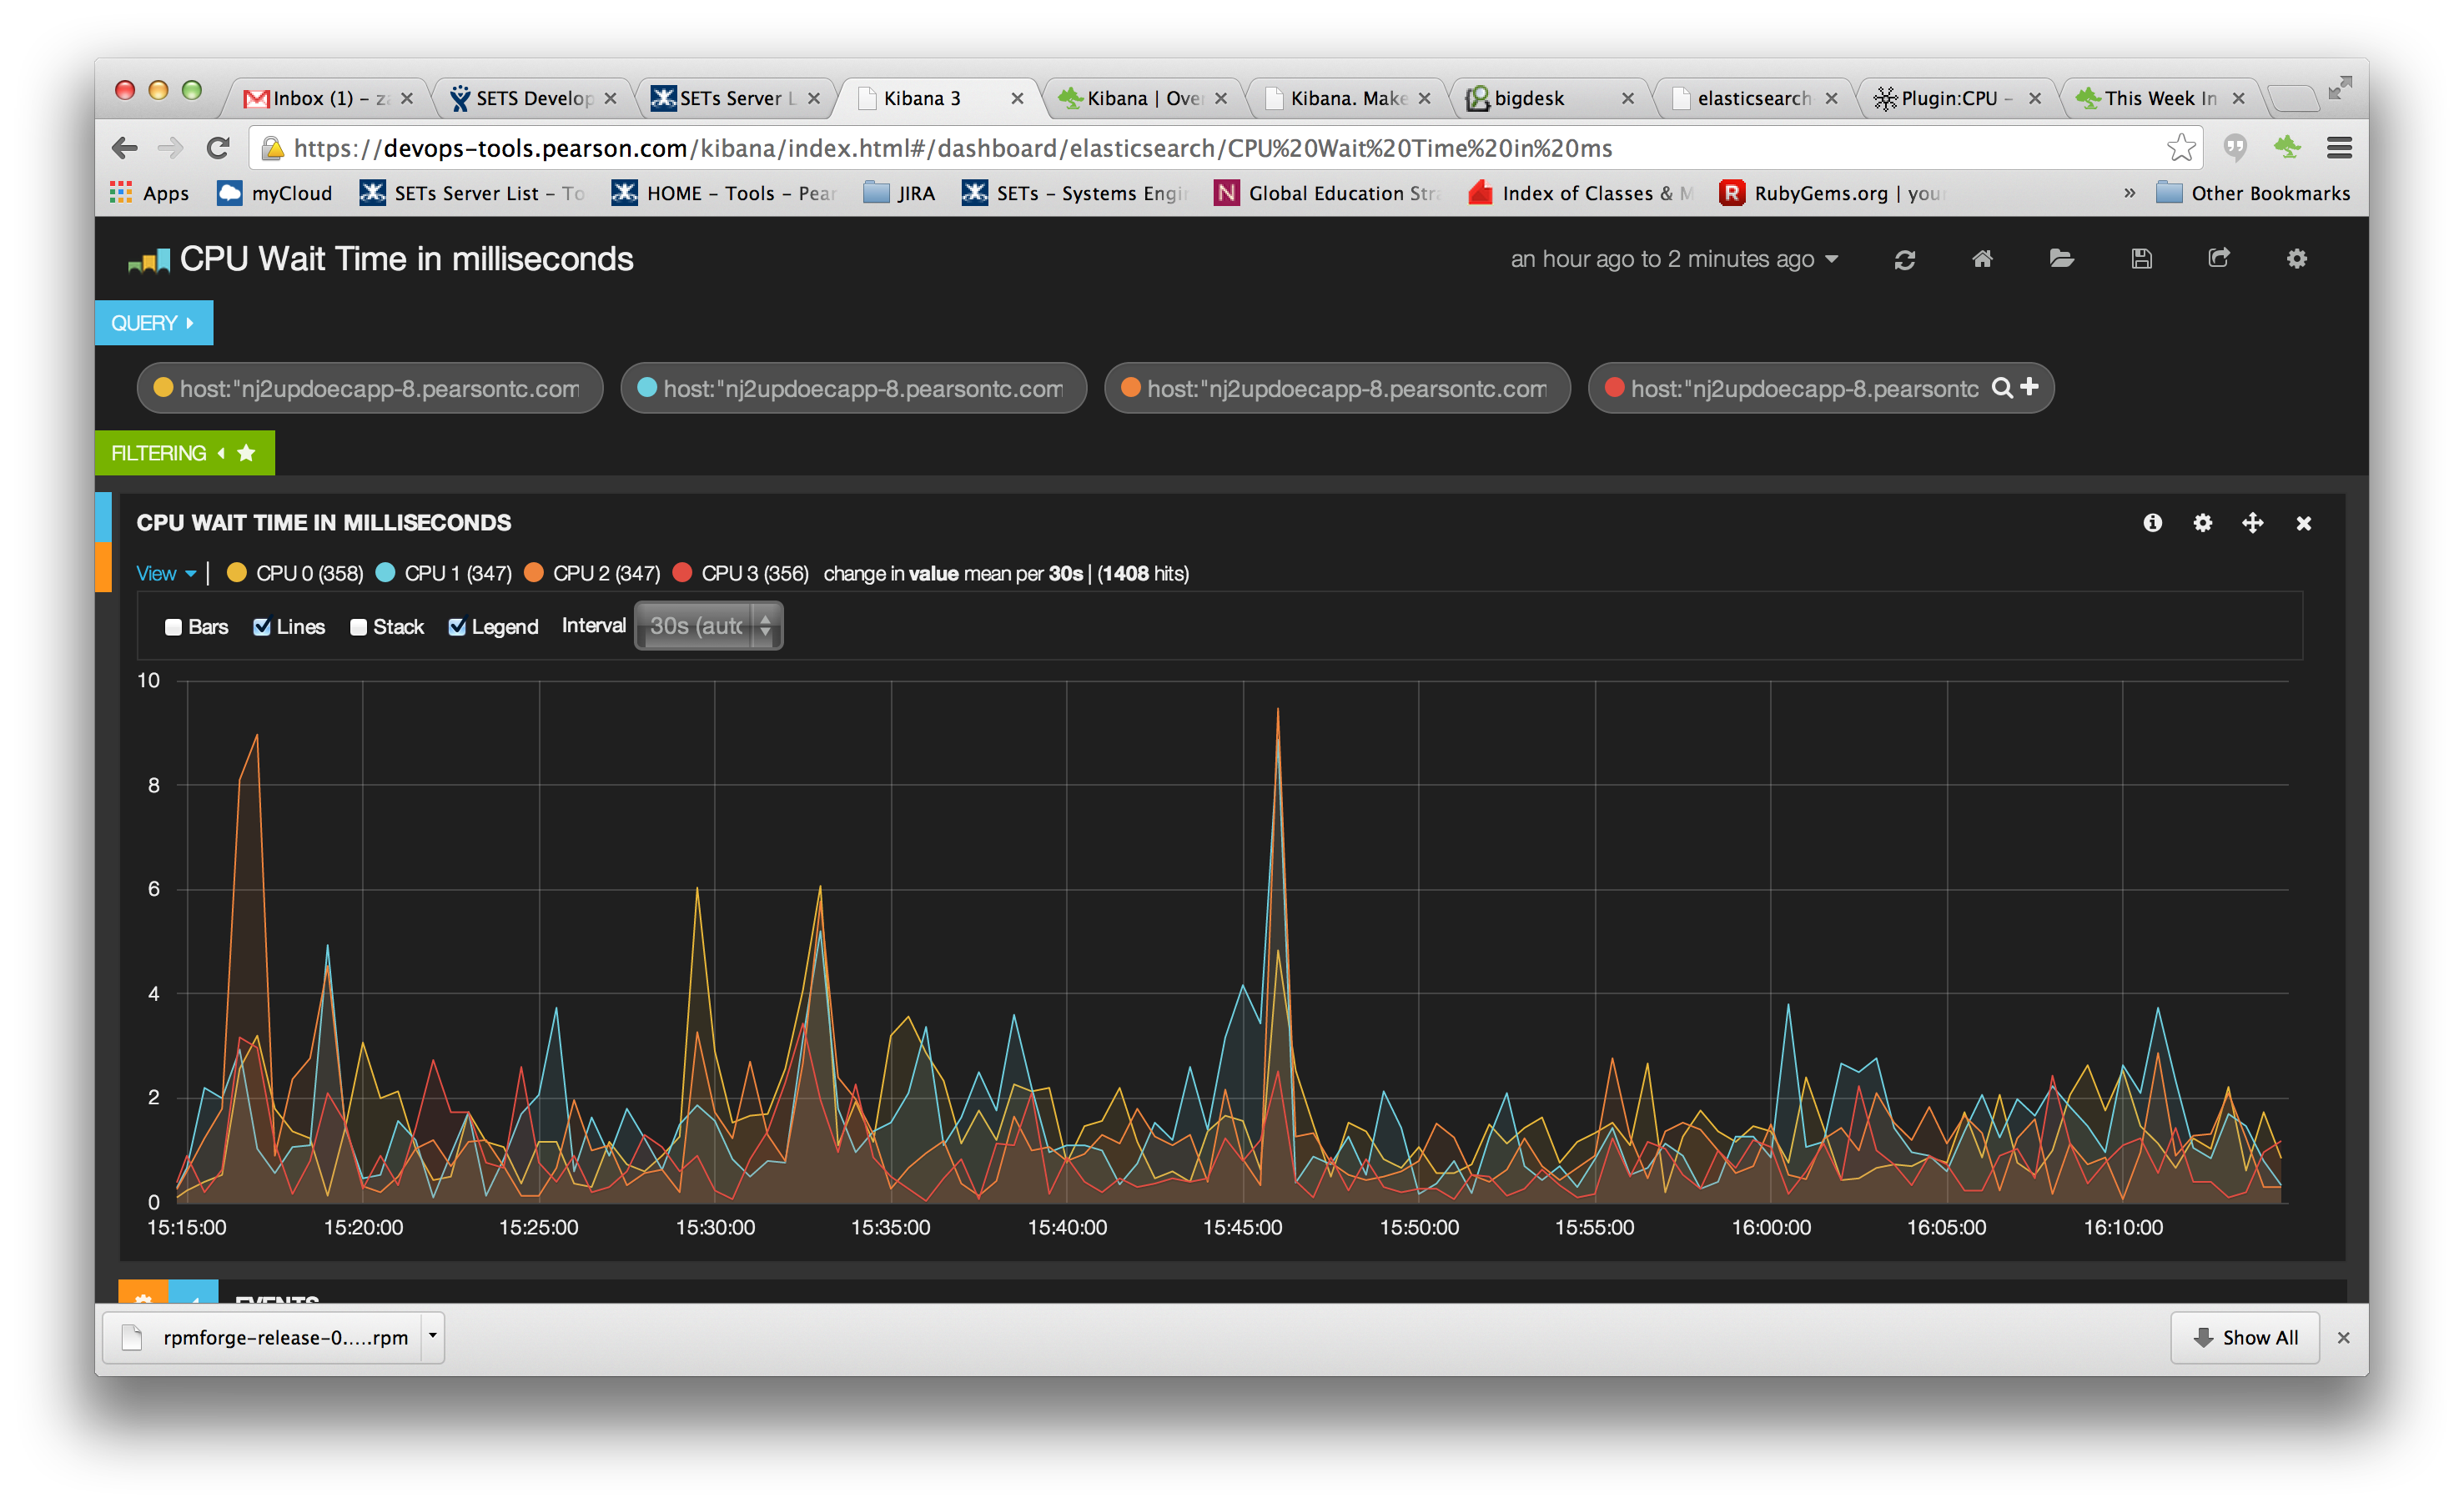Enter browser fullscreen with arrows icon
The height and width of the screenshot is (1508, 2464).
tap(2339, 89)
